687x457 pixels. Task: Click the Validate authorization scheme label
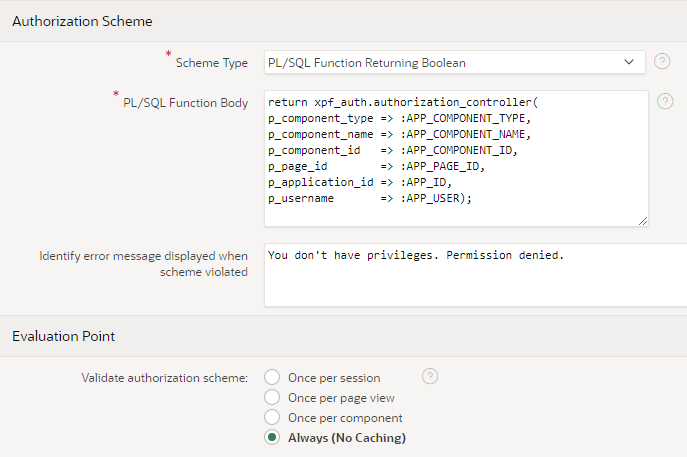tap(165, 378)
